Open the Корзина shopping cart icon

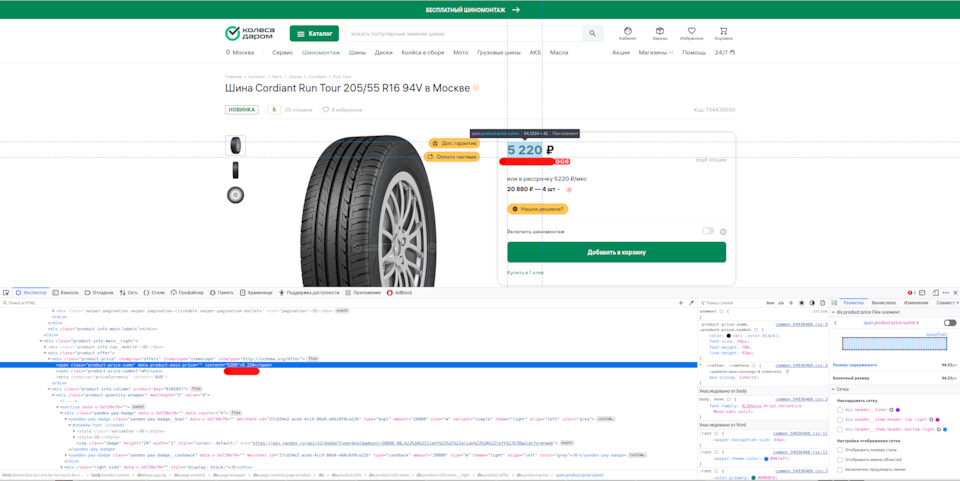pyautogui.click(x=724, y=31)
